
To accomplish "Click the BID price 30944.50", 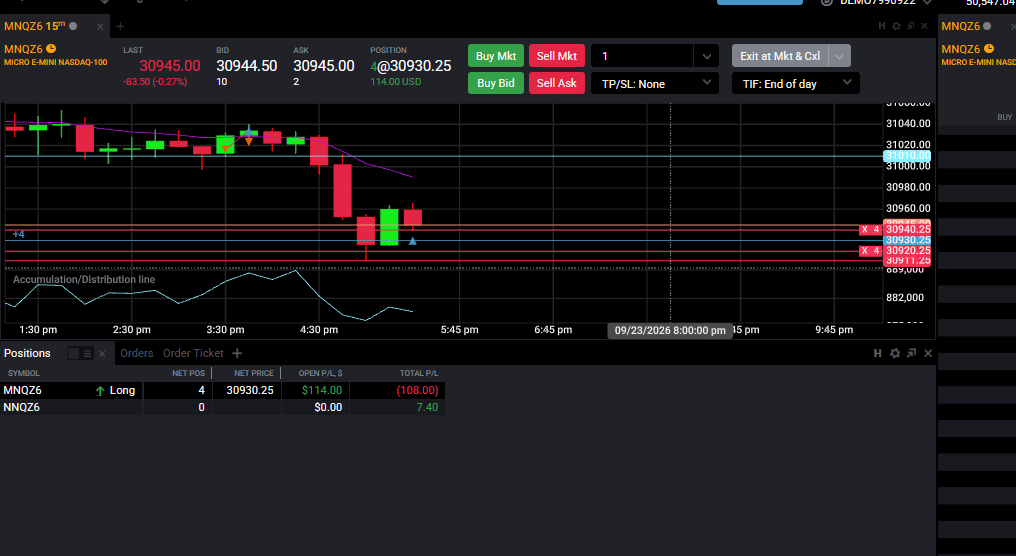I will coord(246,66).
